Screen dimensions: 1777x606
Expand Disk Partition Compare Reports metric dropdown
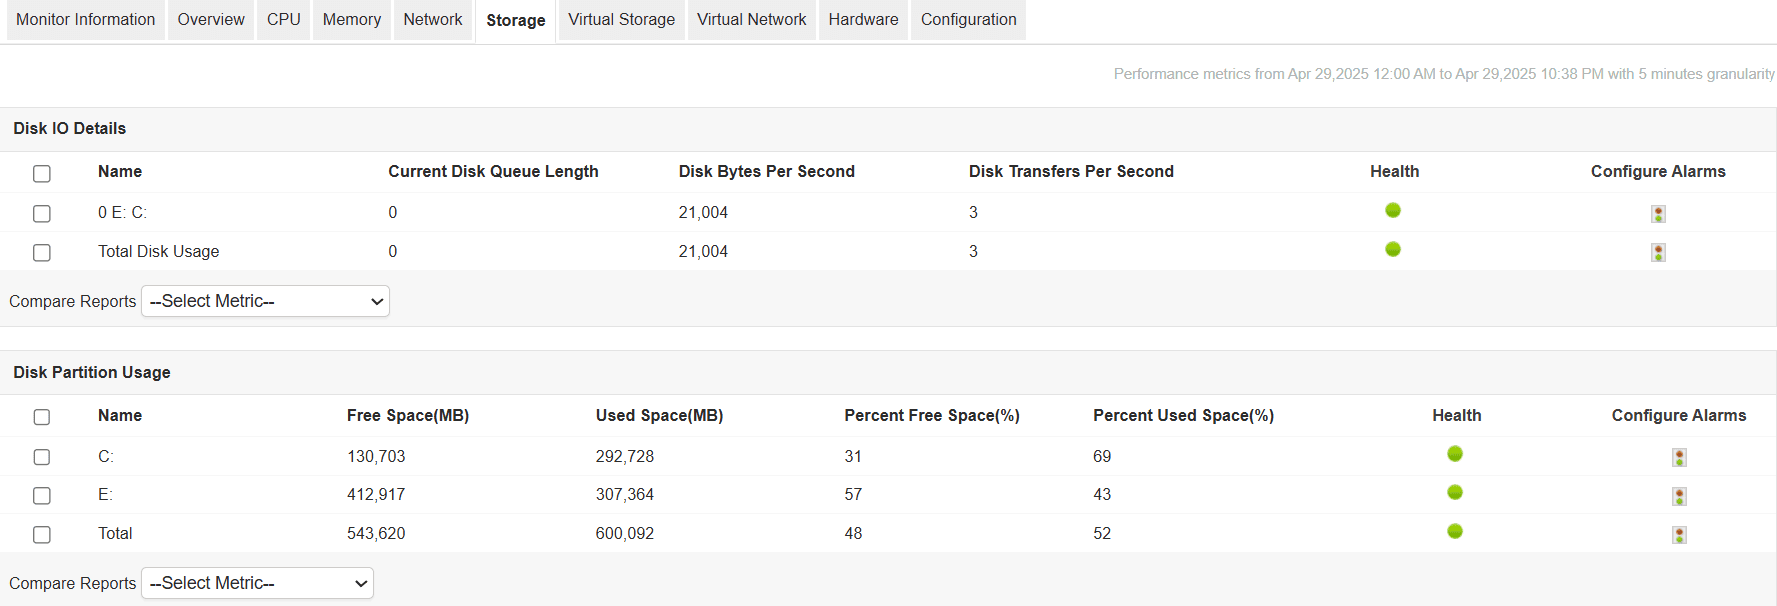click(x=257, y=583)
